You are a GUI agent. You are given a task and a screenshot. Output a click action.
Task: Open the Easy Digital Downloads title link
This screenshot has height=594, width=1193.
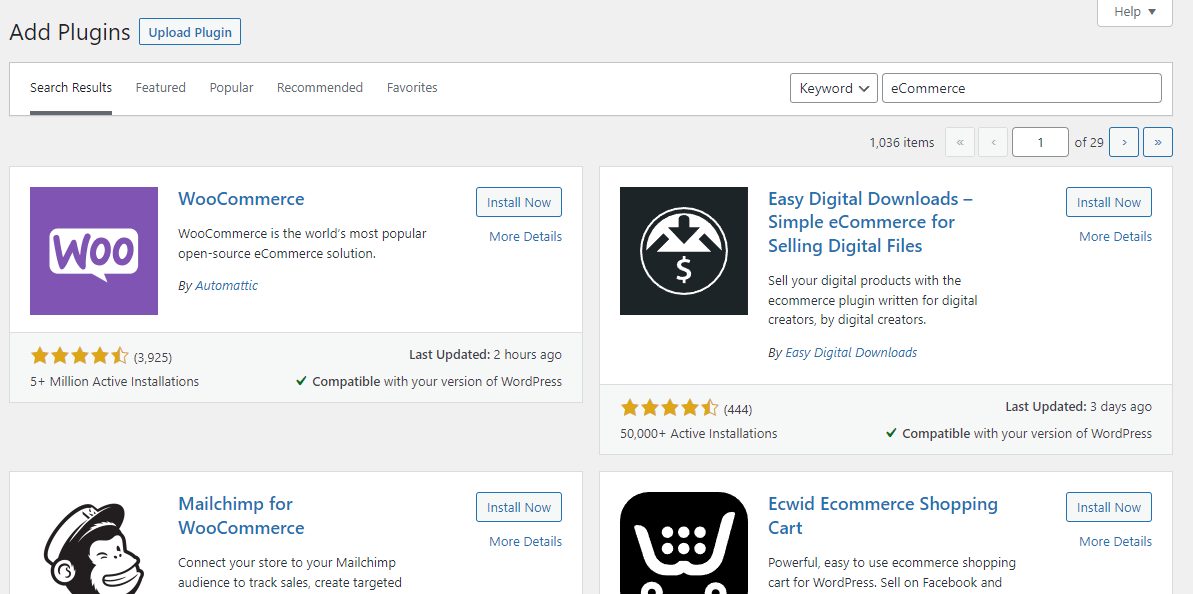[871, 222]
